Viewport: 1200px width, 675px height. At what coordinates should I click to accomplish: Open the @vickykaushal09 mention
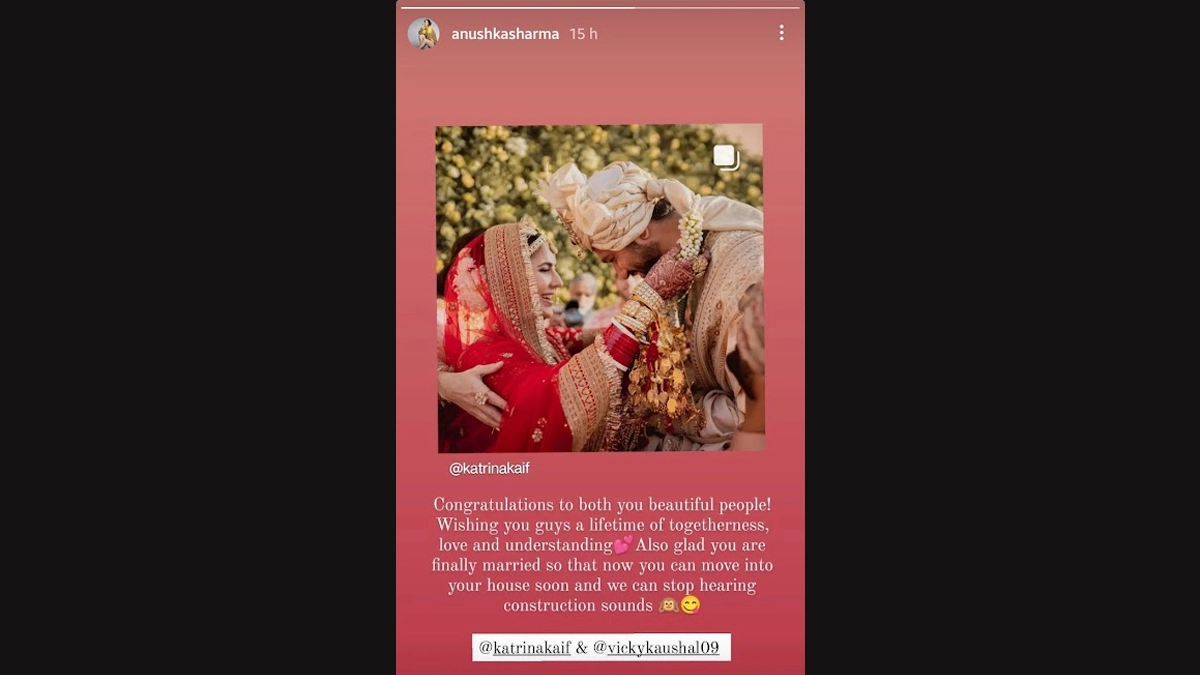pos(656,648)
